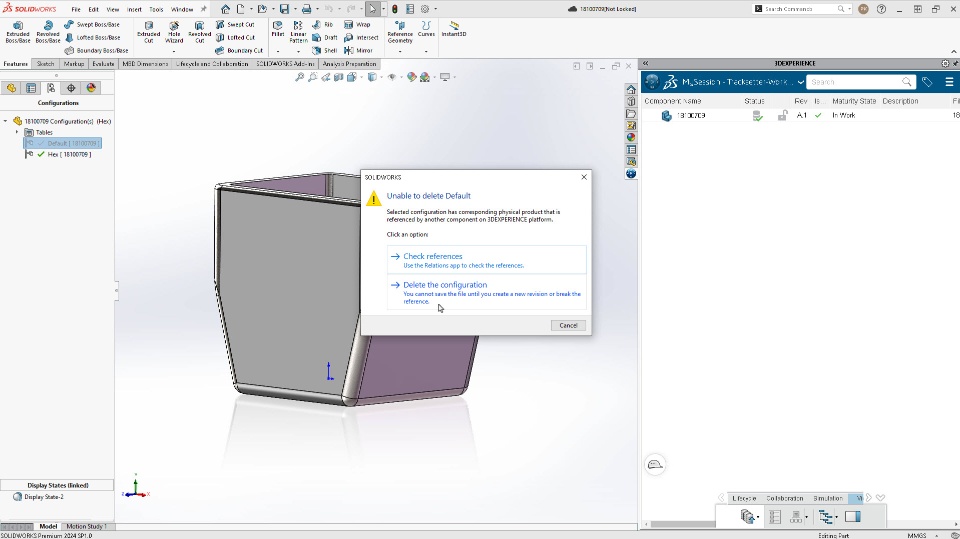Expand the 18100709 Configuration(s) tree node
The image size is (960, 539).
6,121
